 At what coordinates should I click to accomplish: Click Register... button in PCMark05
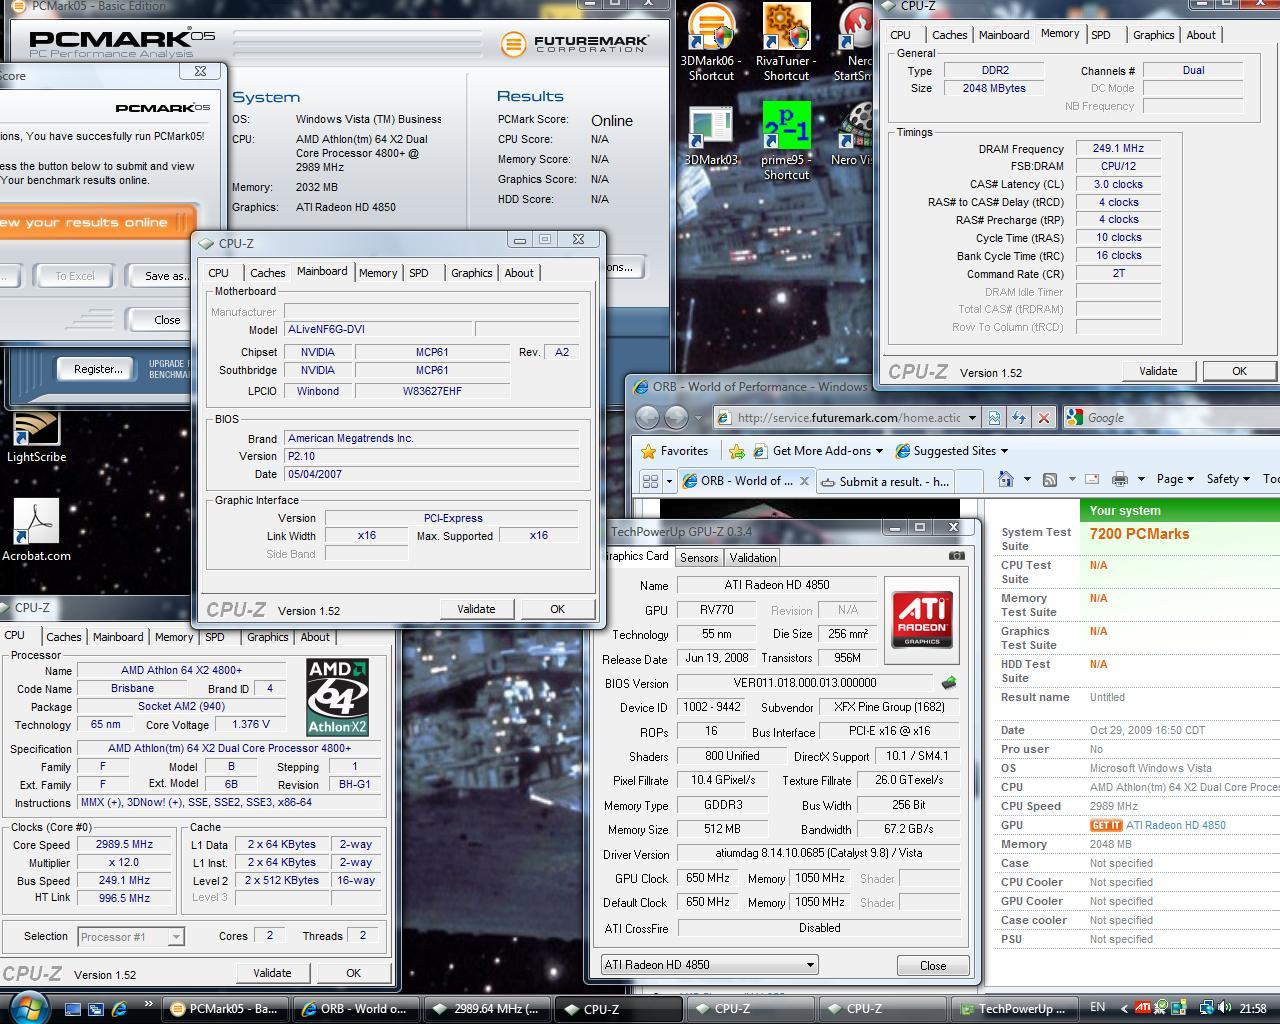[98, 369]
